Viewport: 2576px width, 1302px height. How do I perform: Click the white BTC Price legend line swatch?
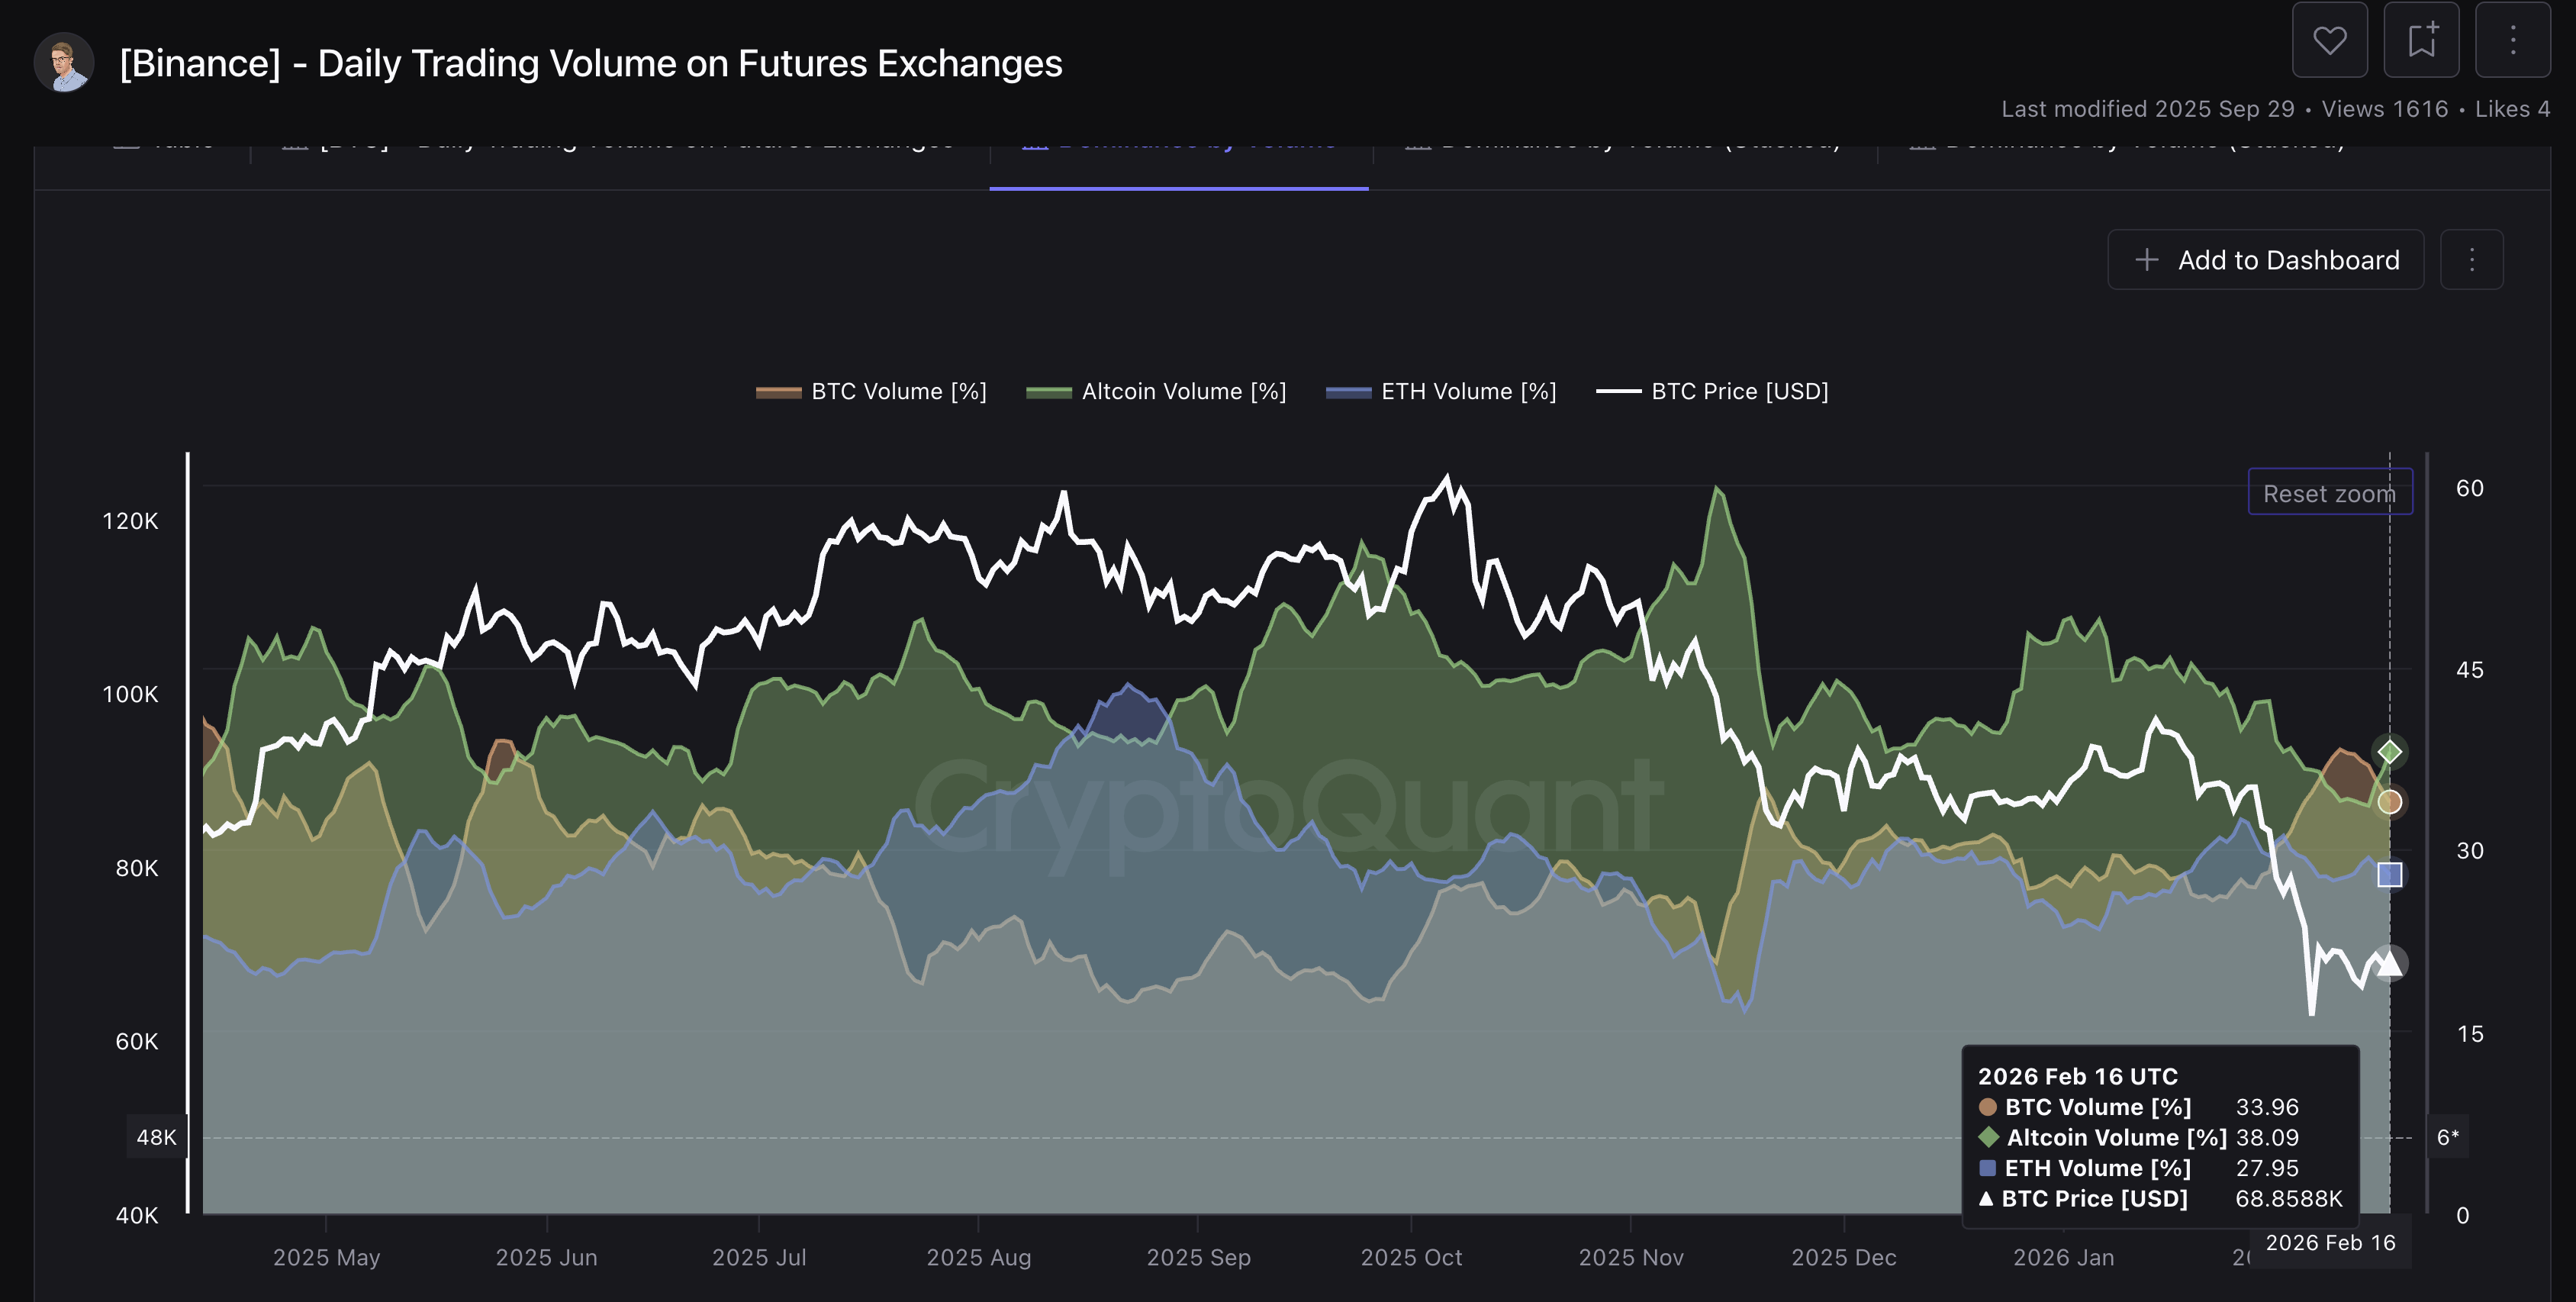(x=1618, y=391)
